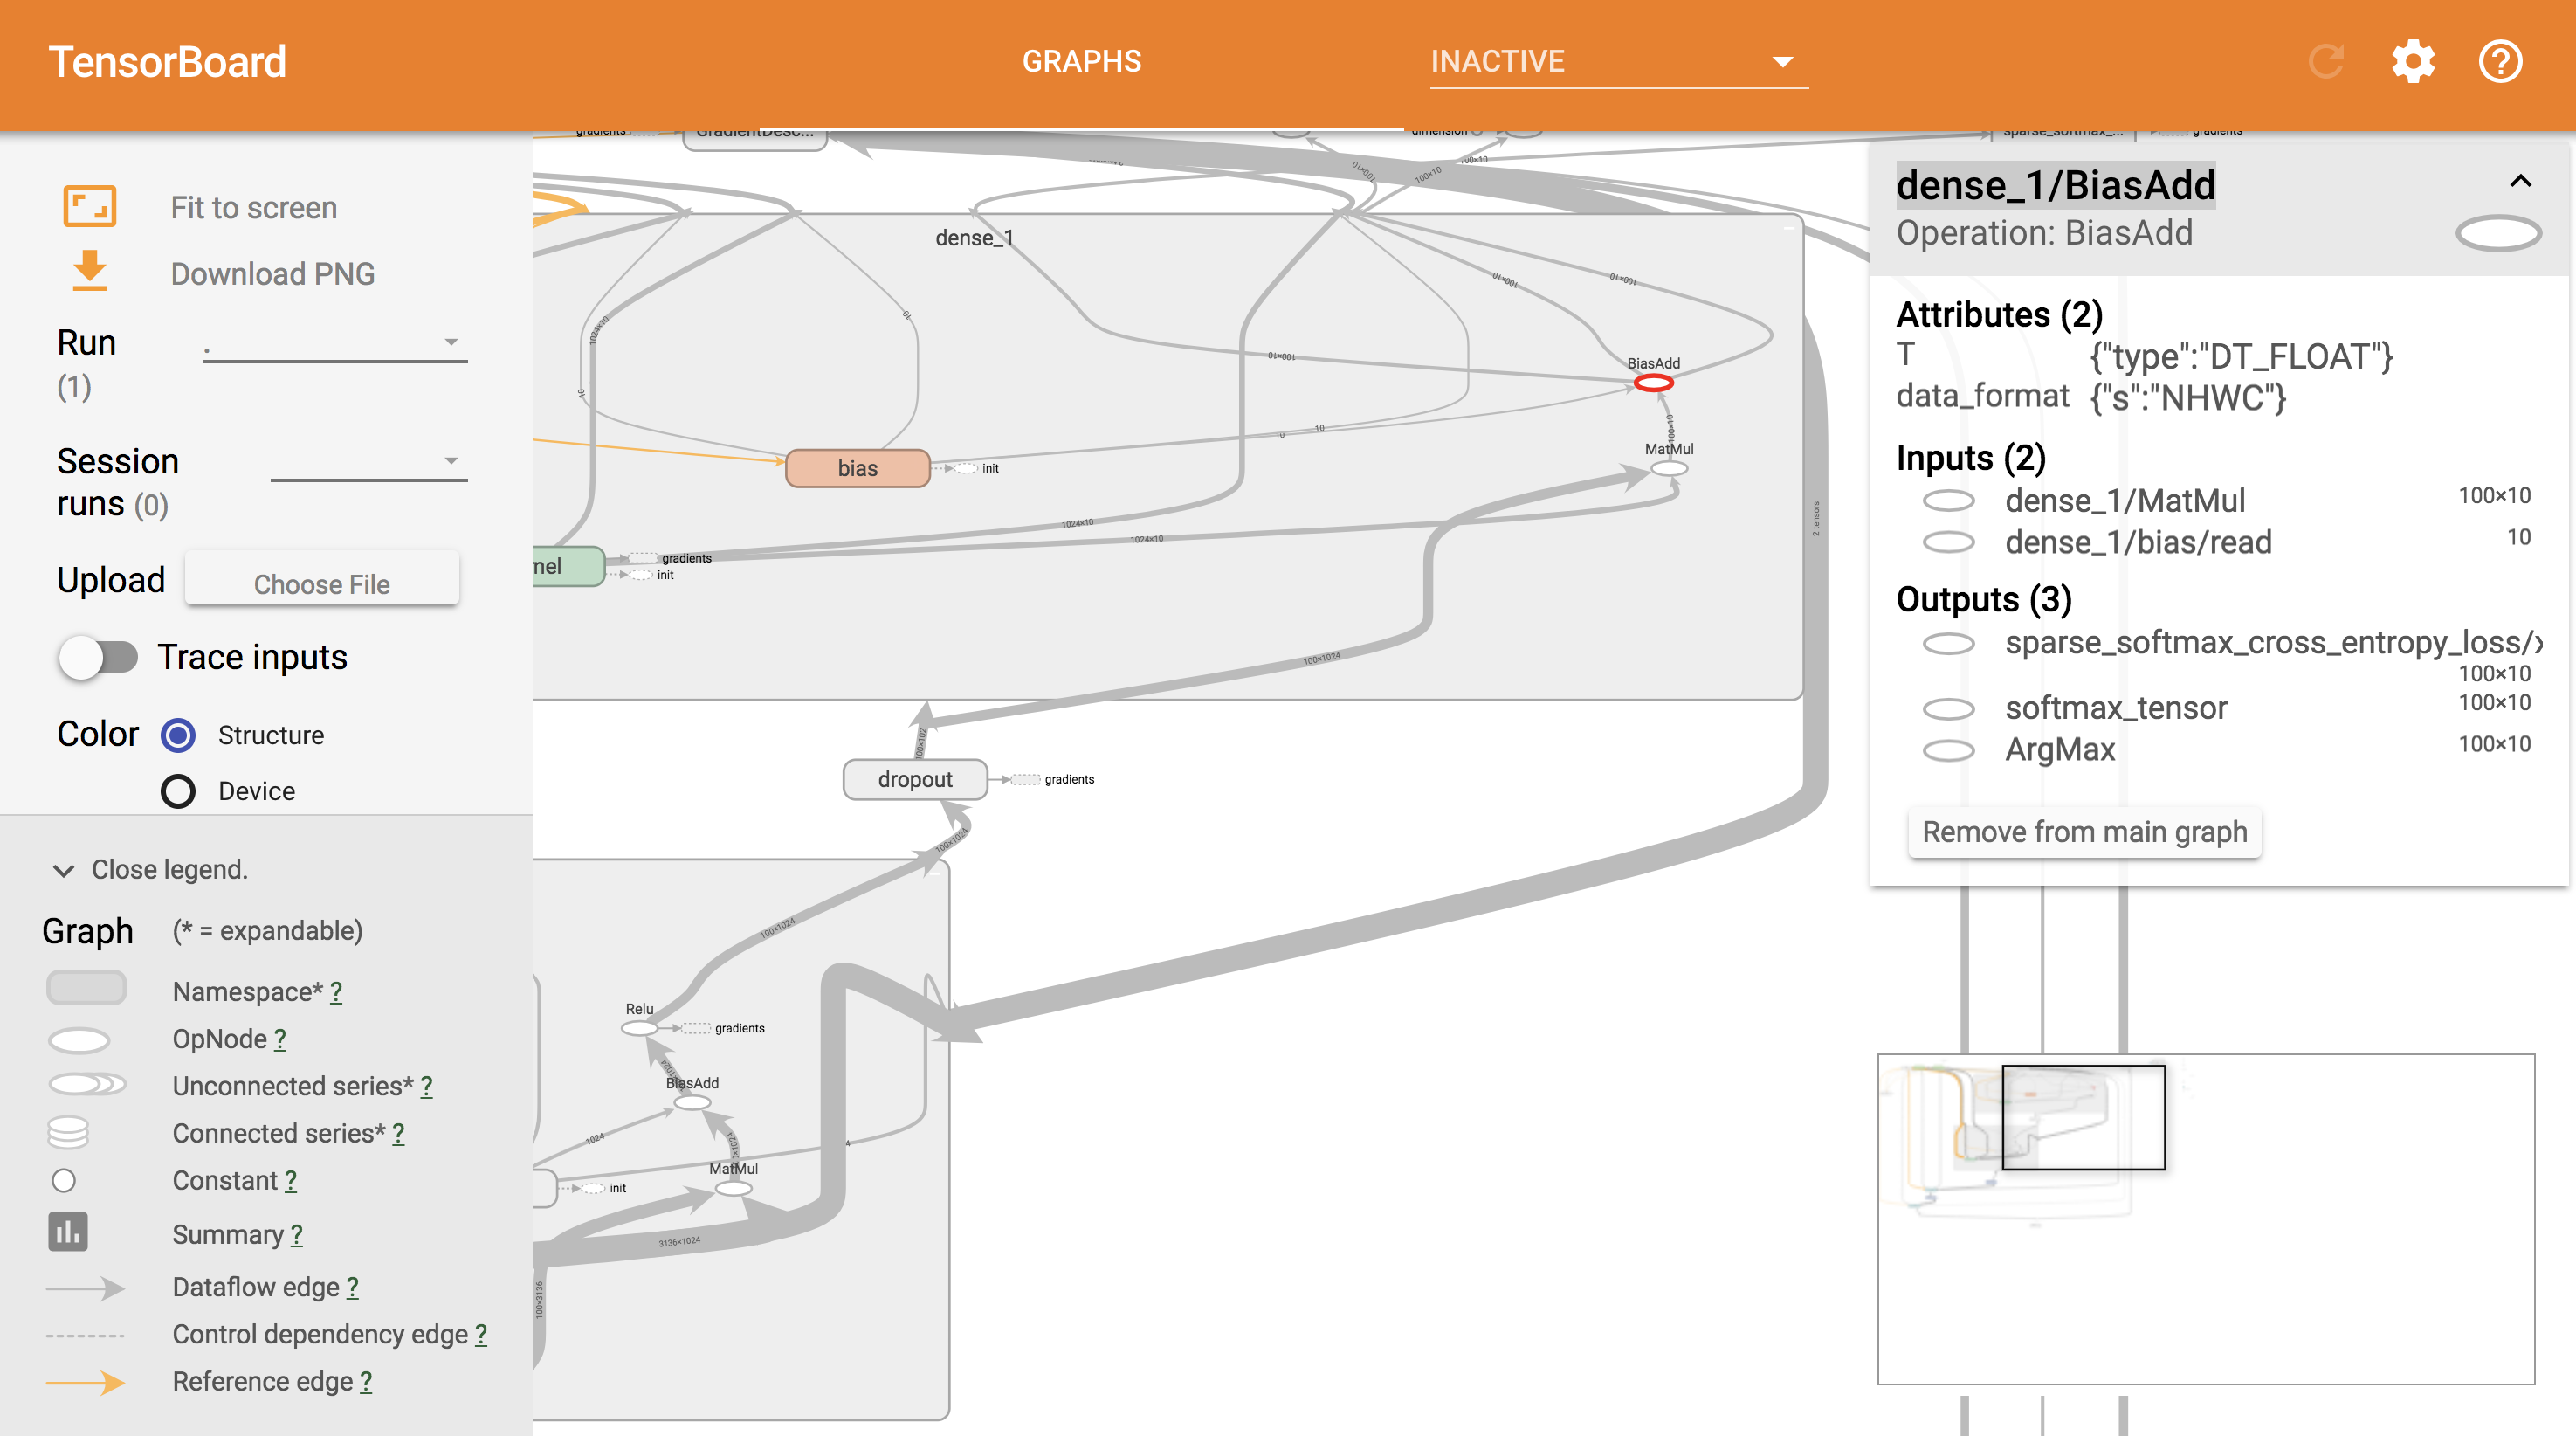Click the Connected series legend icon
Viewport: 2576px width, 1436px height.
pyautogui.click(x=68, y=1132)
